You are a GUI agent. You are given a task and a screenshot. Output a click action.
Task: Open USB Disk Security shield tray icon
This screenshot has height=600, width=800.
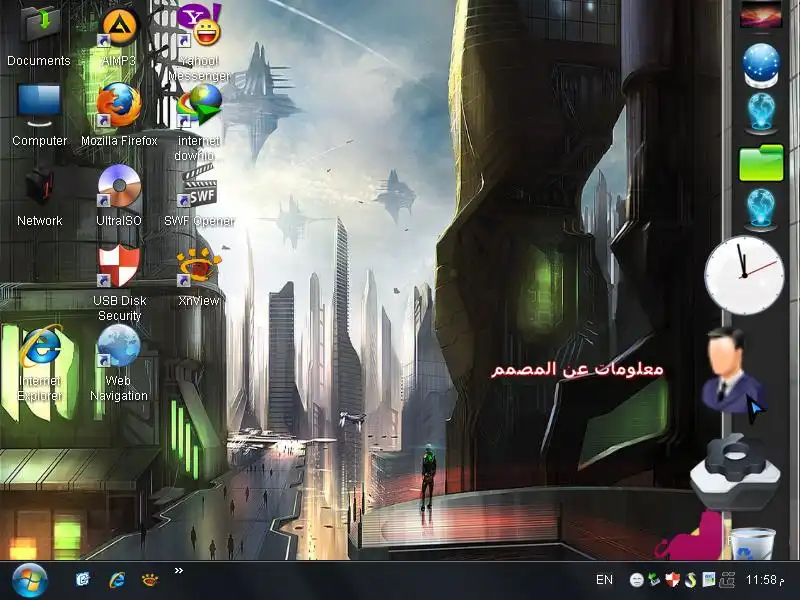[x=672, y=580]
